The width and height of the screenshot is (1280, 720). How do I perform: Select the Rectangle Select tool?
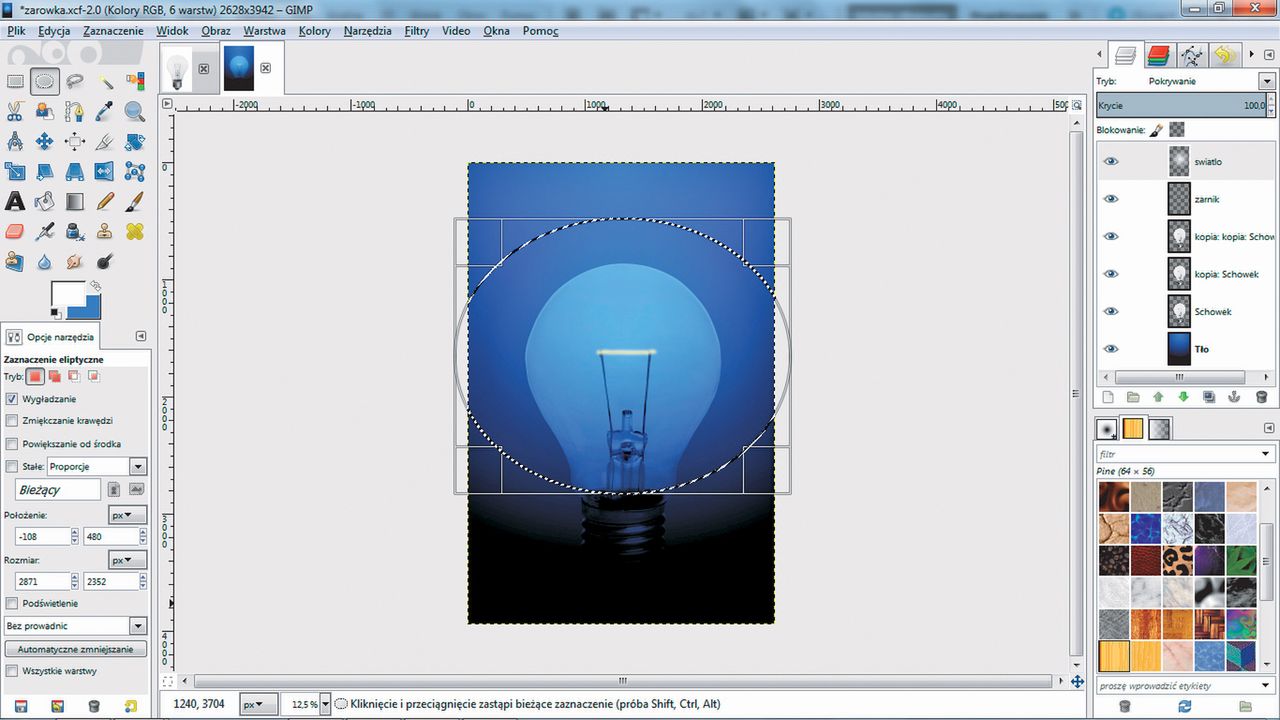point(15,82)
